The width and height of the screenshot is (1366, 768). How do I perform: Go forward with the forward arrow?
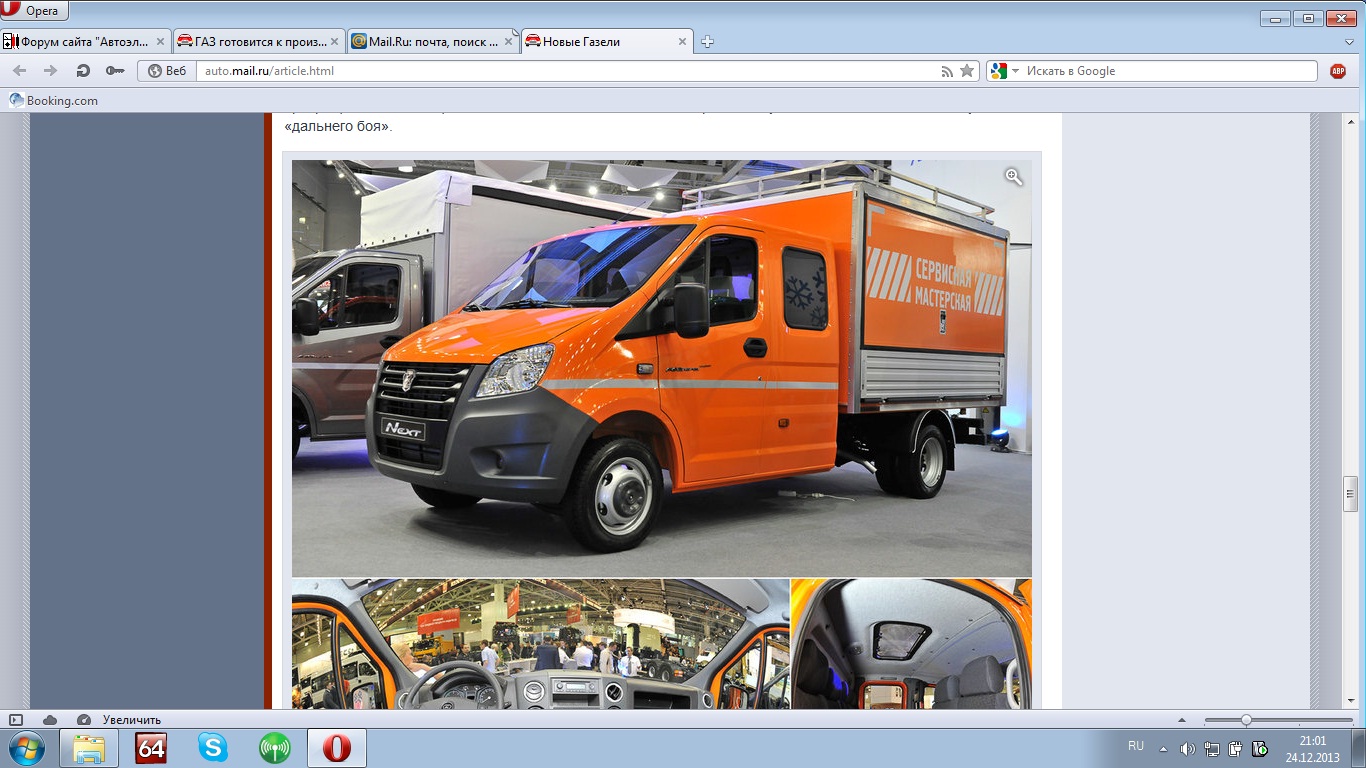[x=50, y=71]
